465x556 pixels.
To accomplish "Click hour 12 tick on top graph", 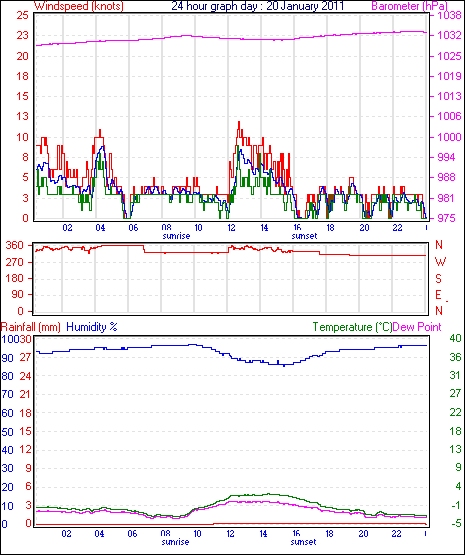I will (x=231, y=228).
